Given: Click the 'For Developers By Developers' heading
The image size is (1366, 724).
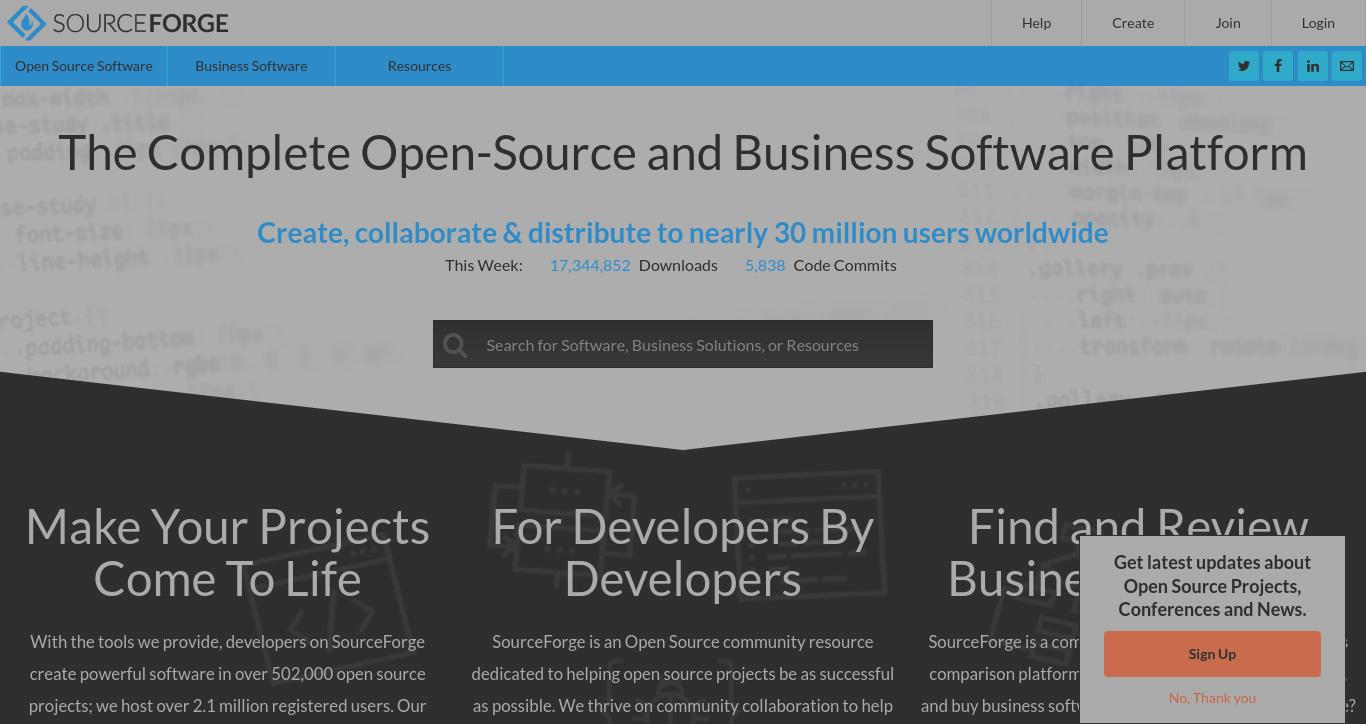Looking at the screenshot, I should (x=683, y=553).
